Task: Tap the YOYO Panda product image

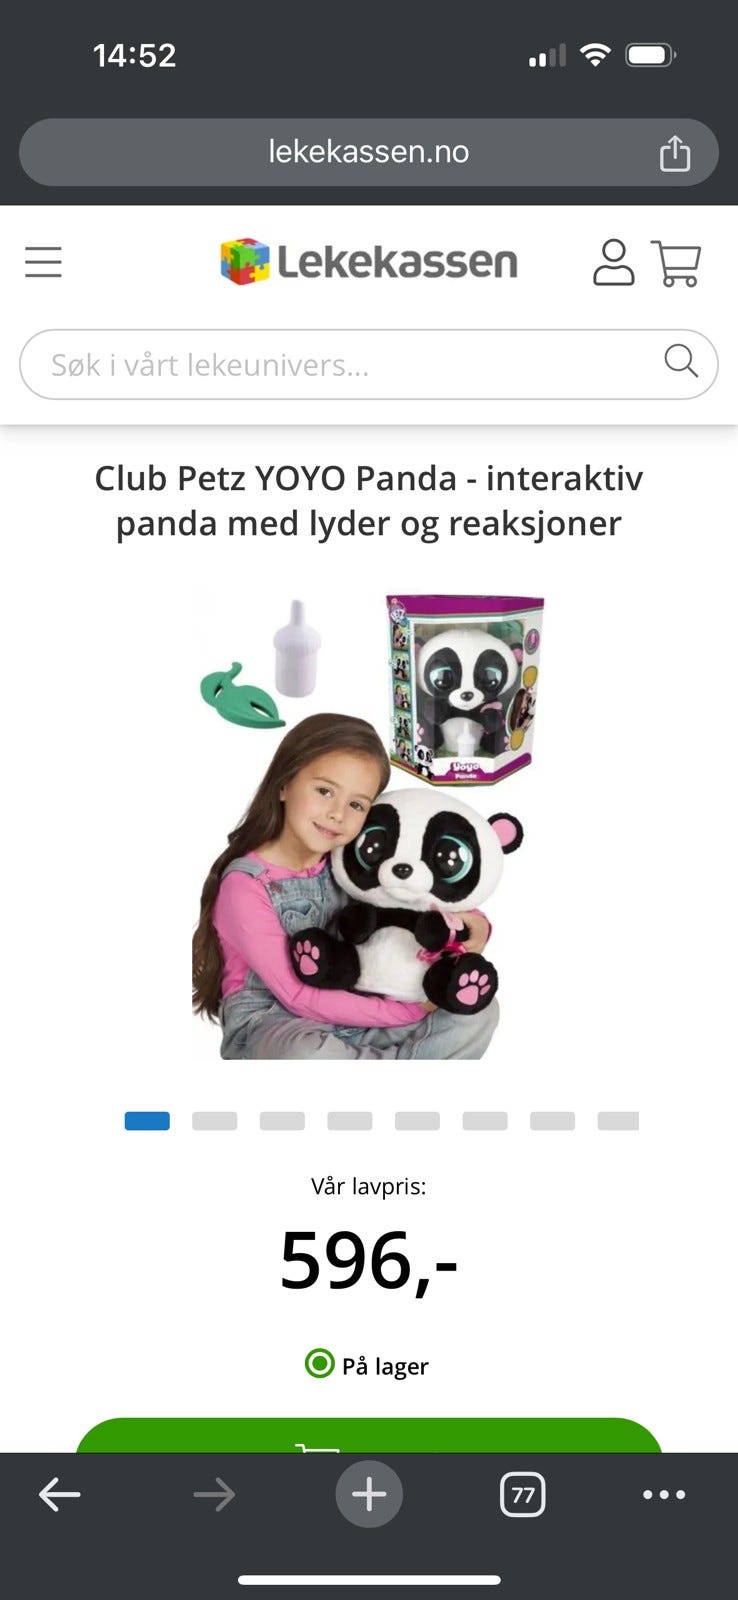Action: point(369,826)
